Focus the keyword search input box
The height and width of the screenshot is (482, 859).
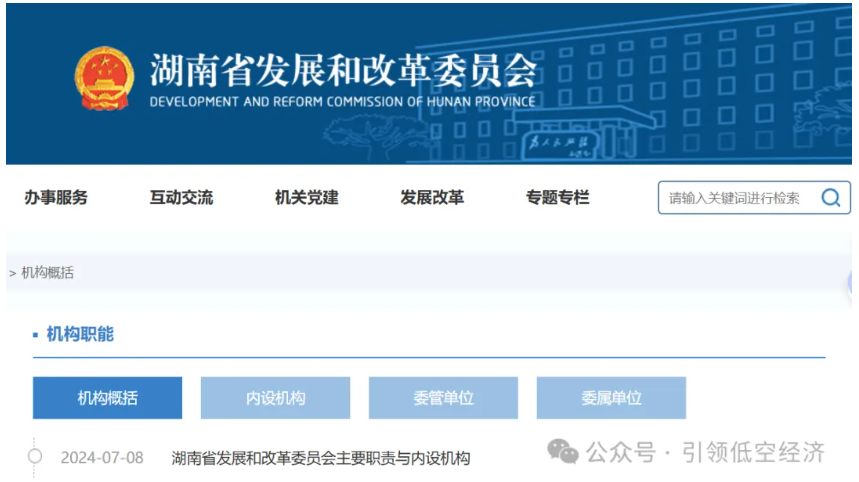[735, 198]
